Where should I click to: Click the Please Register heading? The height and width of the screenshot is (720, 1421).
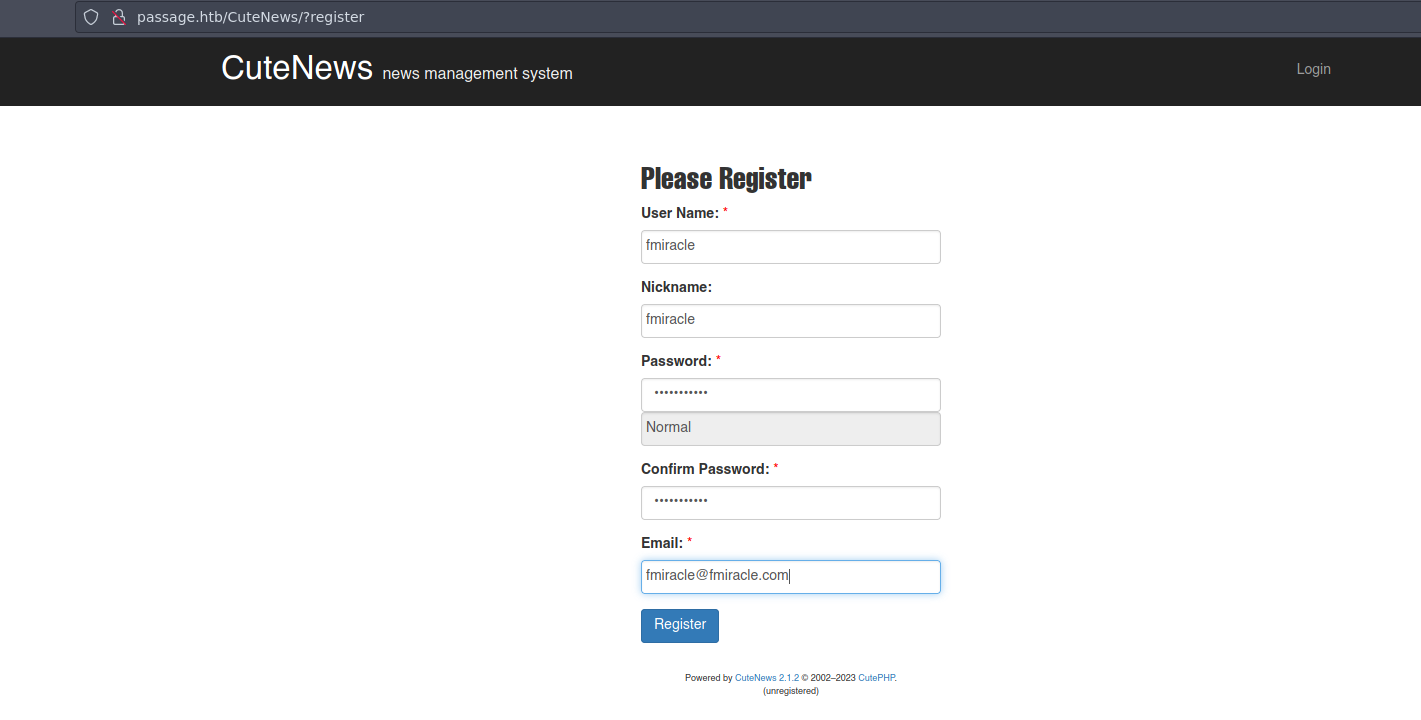726,179
